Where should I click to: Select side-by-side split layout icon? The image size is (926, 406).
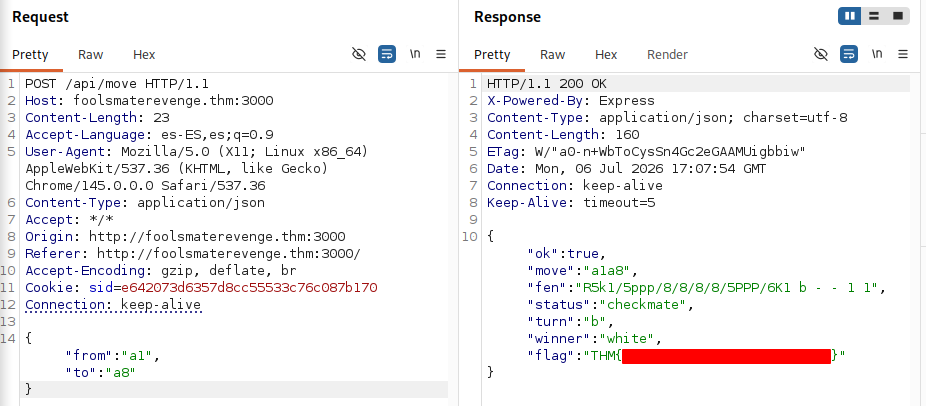coord(850,16)
